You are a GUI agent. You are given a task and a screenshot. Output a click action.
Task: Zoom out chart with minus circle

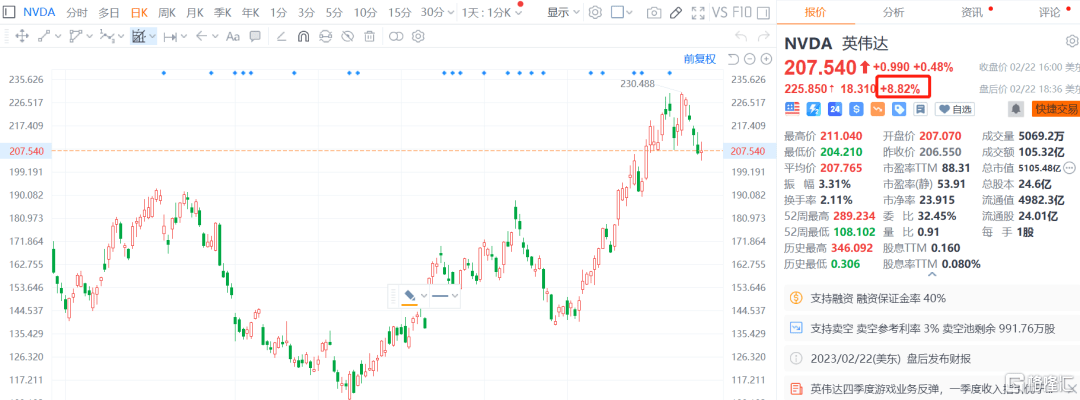749,59
